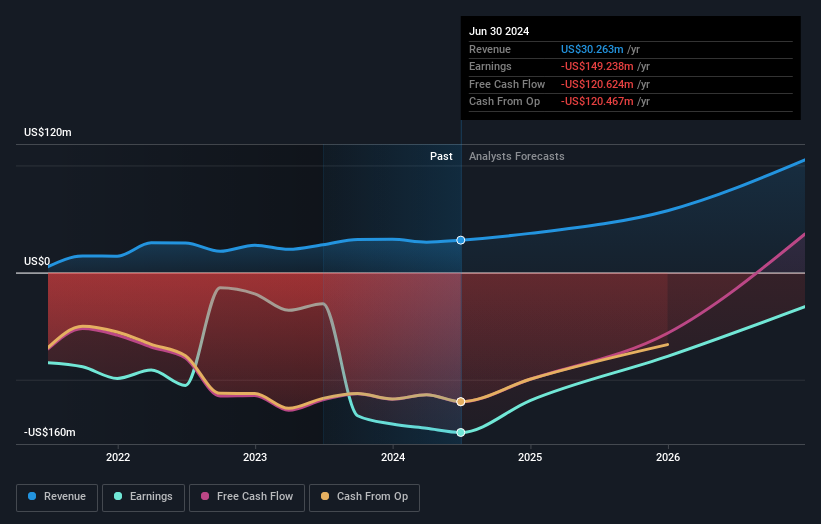Click the Jun 30 2024 tooltip date
821x524 pixels.
[499, 31]
